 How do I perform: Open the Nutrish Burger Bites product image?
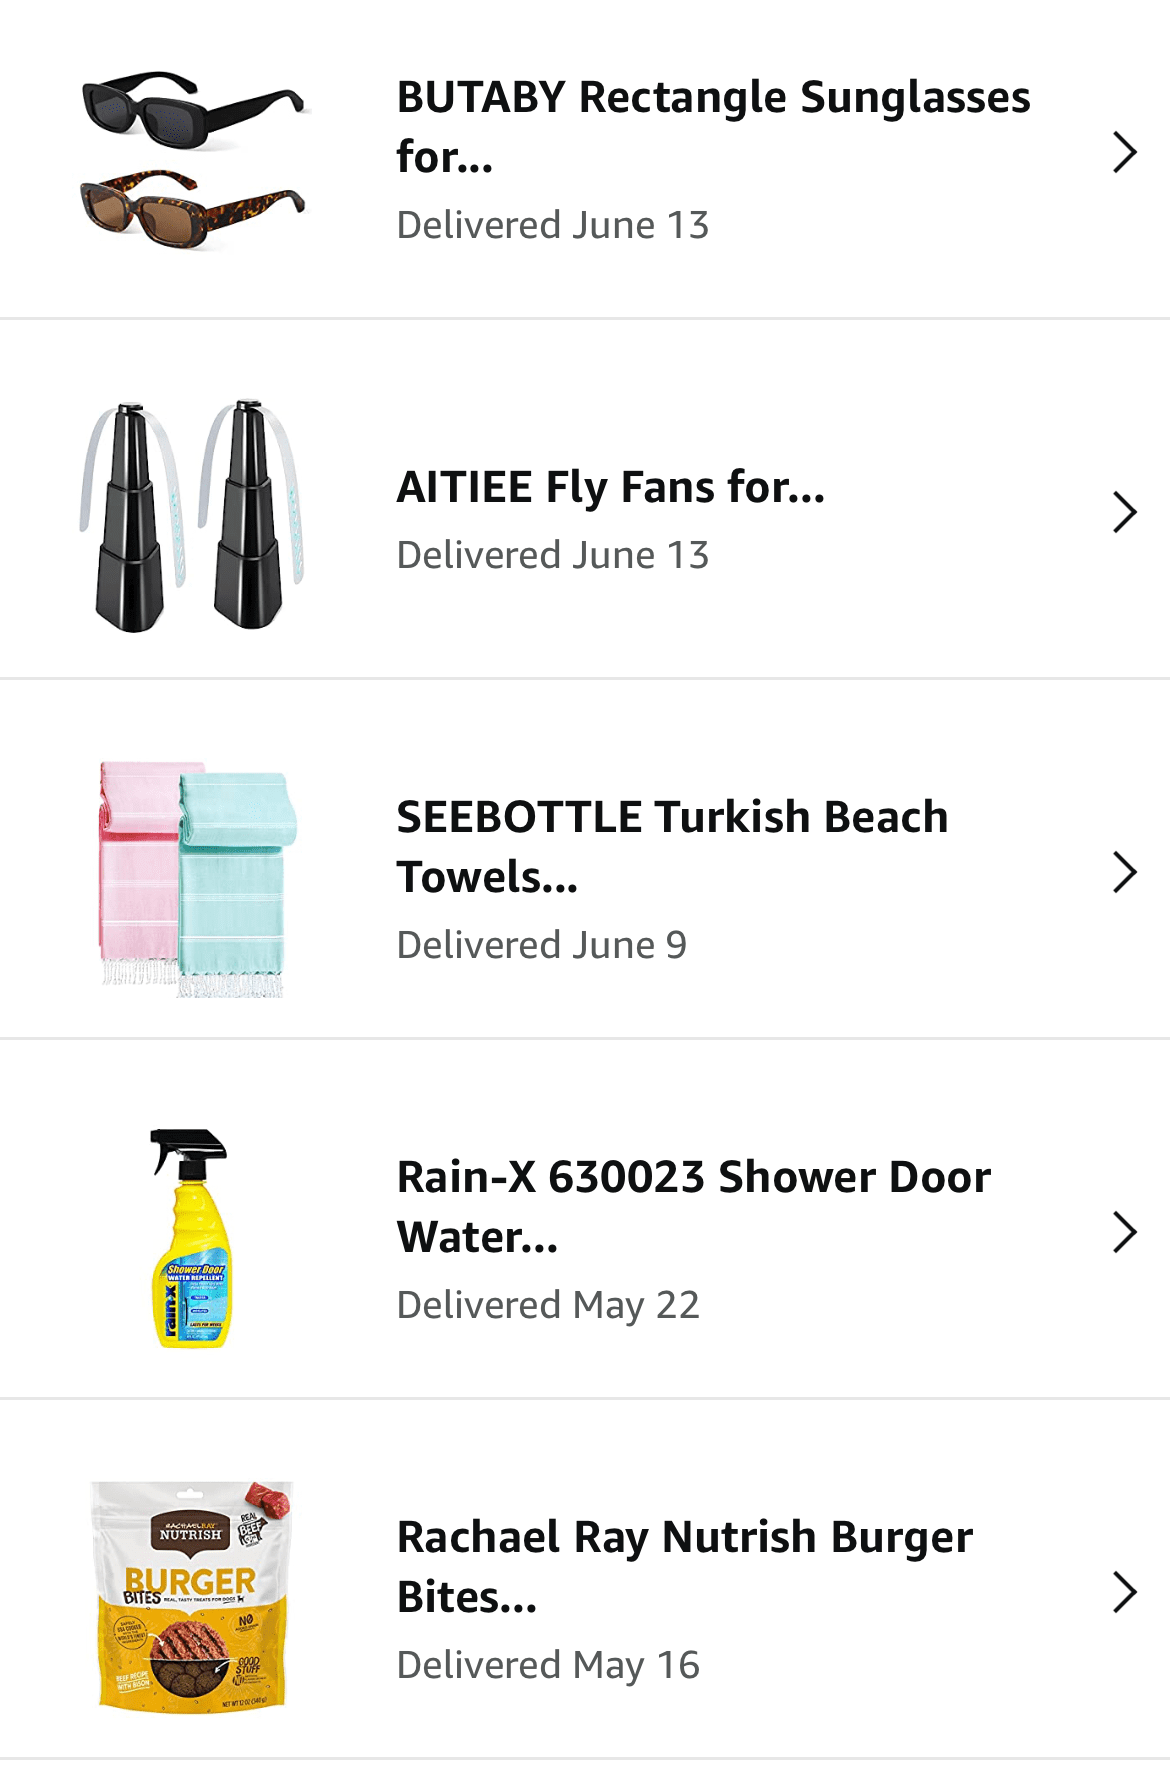[x=193, y=1594]
